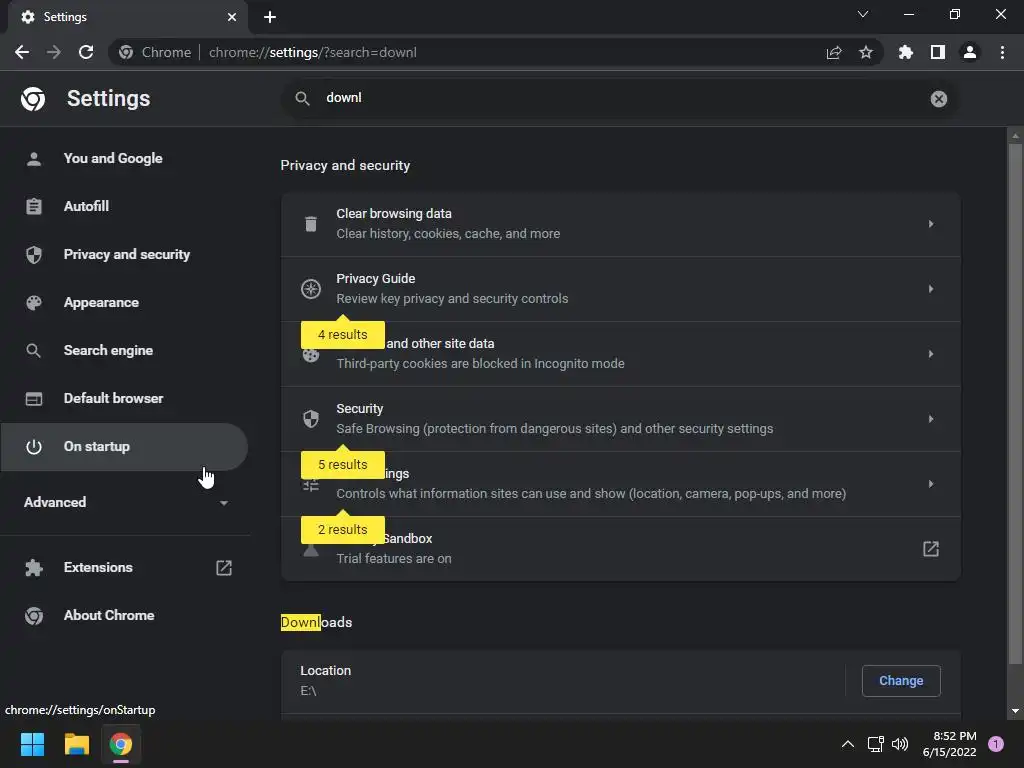The height and width of the screenshot is (768, 1024).
Task: Open the clock and calendar flyout
Action: click(949, 744)
